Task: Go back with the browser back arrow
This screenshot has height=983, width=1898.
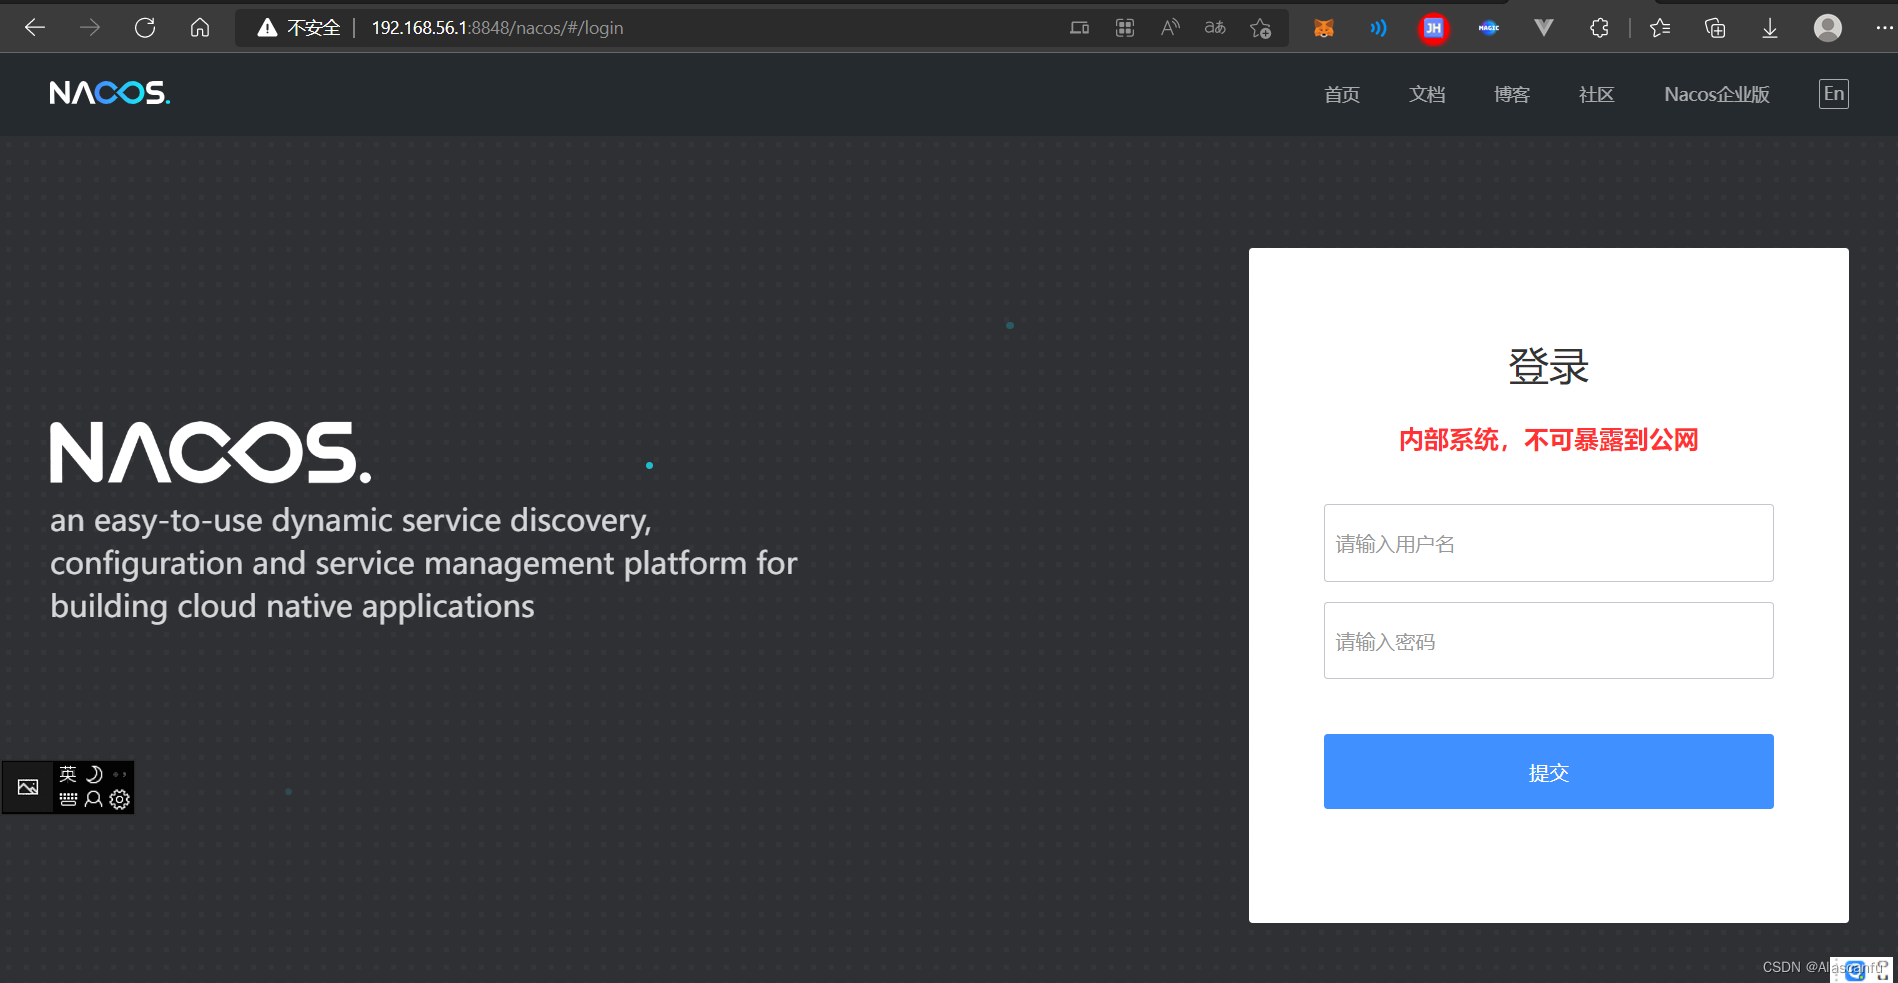Action: point(35,28)
